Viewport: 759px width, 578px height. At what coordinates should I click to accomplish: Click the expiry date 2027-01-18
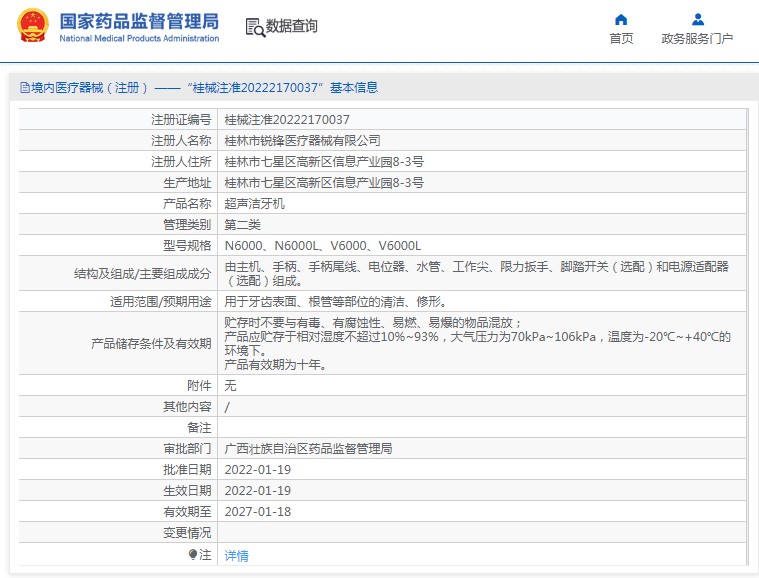257,511
